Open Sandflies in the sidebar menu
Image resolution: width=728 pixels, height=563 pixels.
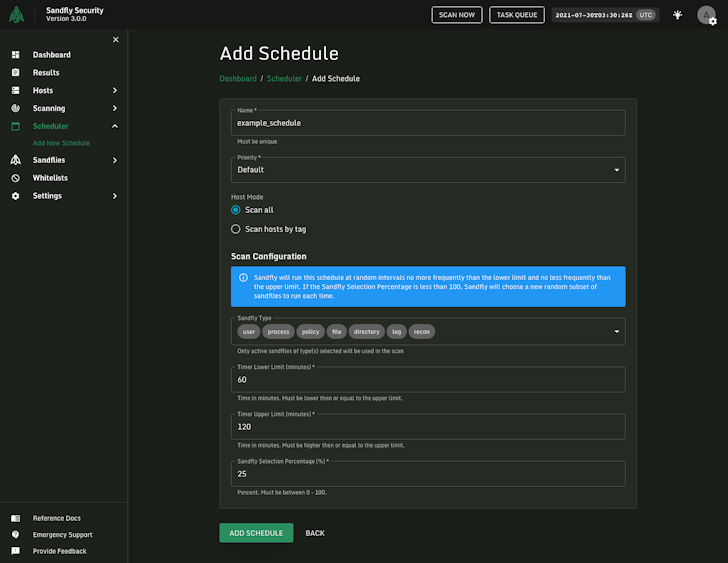(x=49, y=160)
